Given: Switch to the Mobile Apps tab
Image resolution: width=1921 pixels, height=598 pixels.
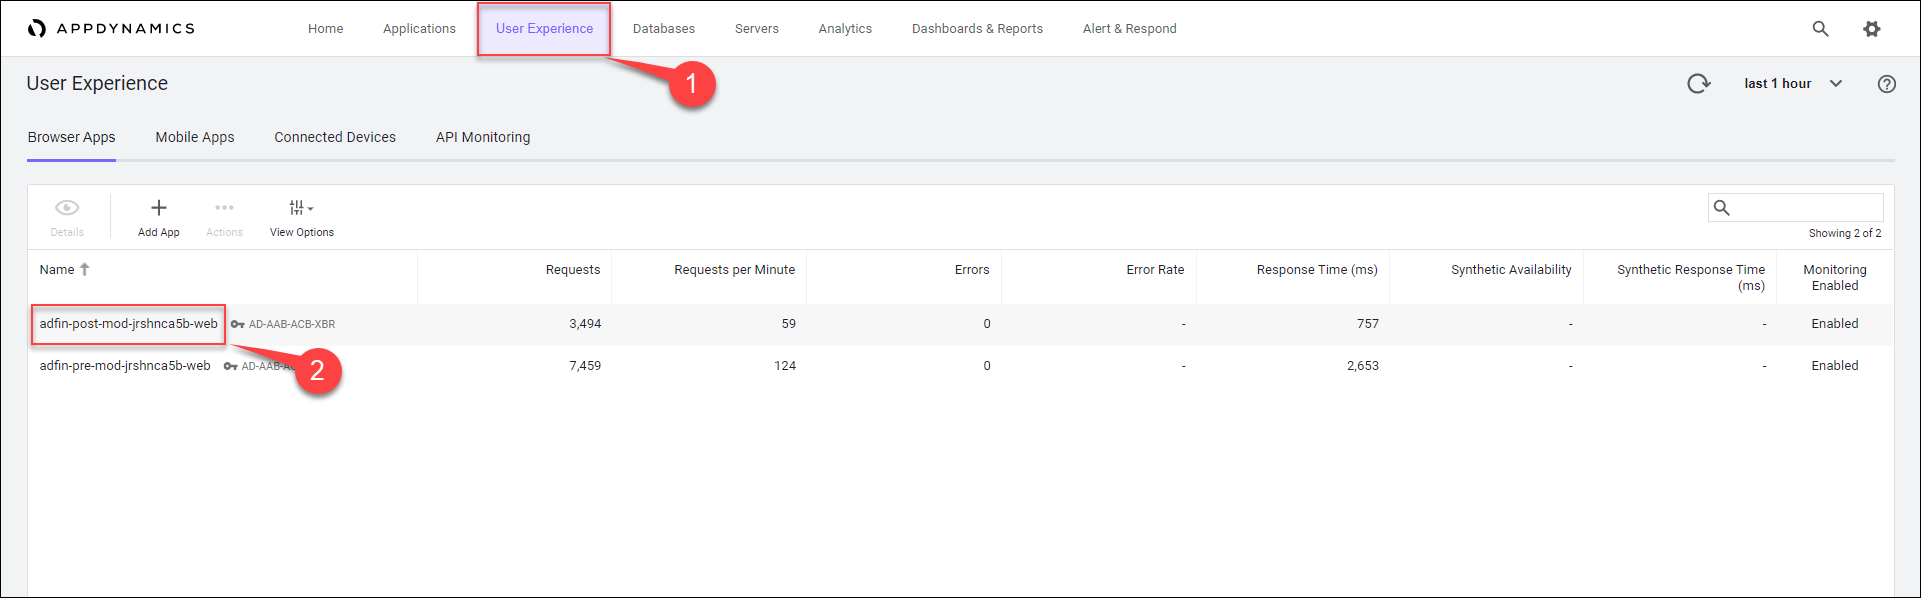Looking at the screenshot, I should point(194,137).
